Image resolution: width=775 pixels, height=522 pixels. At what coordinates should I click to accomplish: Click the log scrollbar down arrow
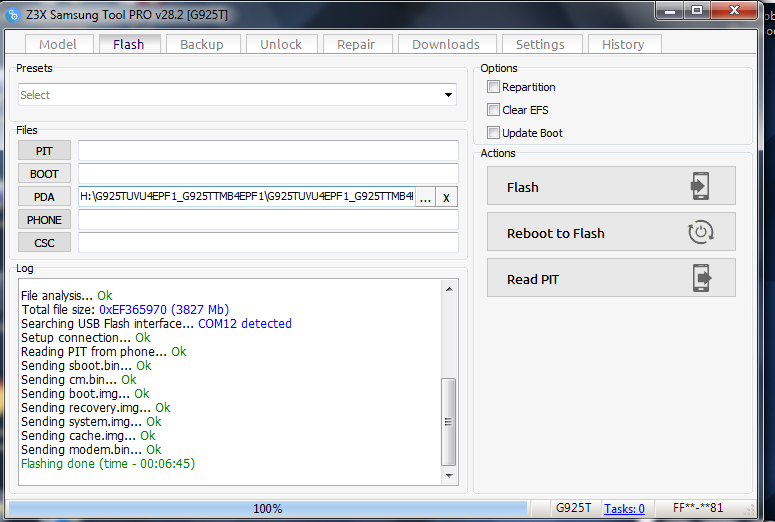coord(449,476)
